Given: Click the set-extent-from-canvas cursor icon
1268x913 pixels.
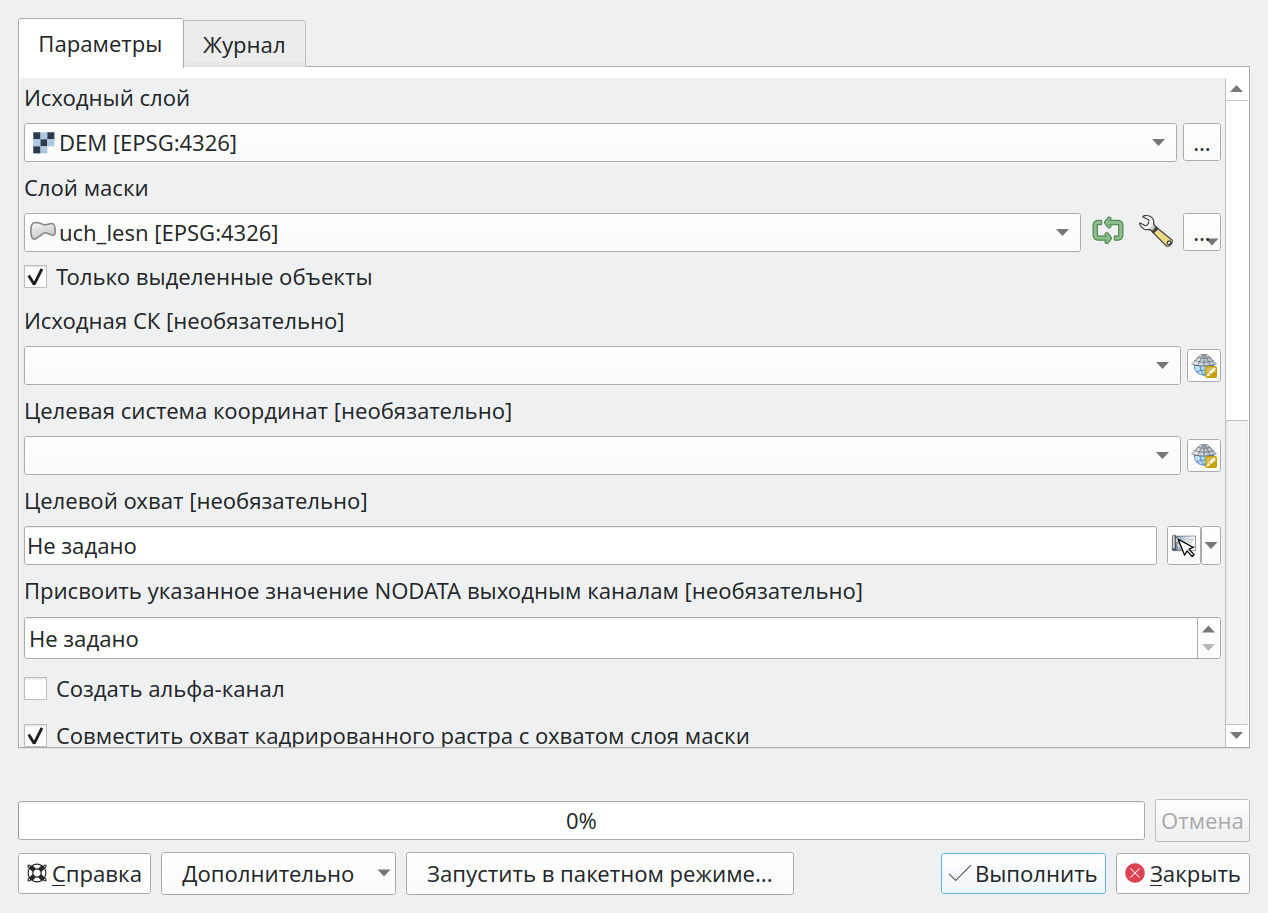Looking at the screenshot, I should [1184, 546].
